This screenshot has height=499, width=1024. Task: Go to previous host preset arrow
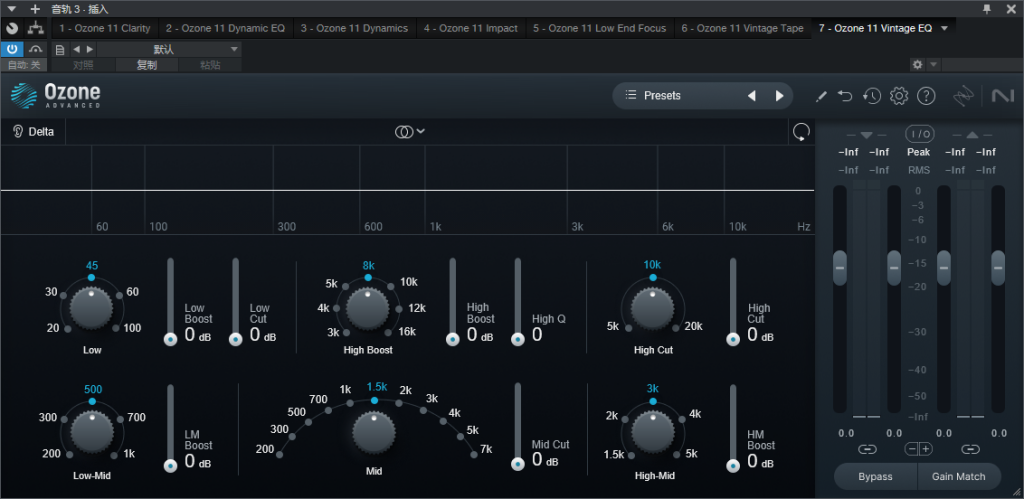coord(76,49)
